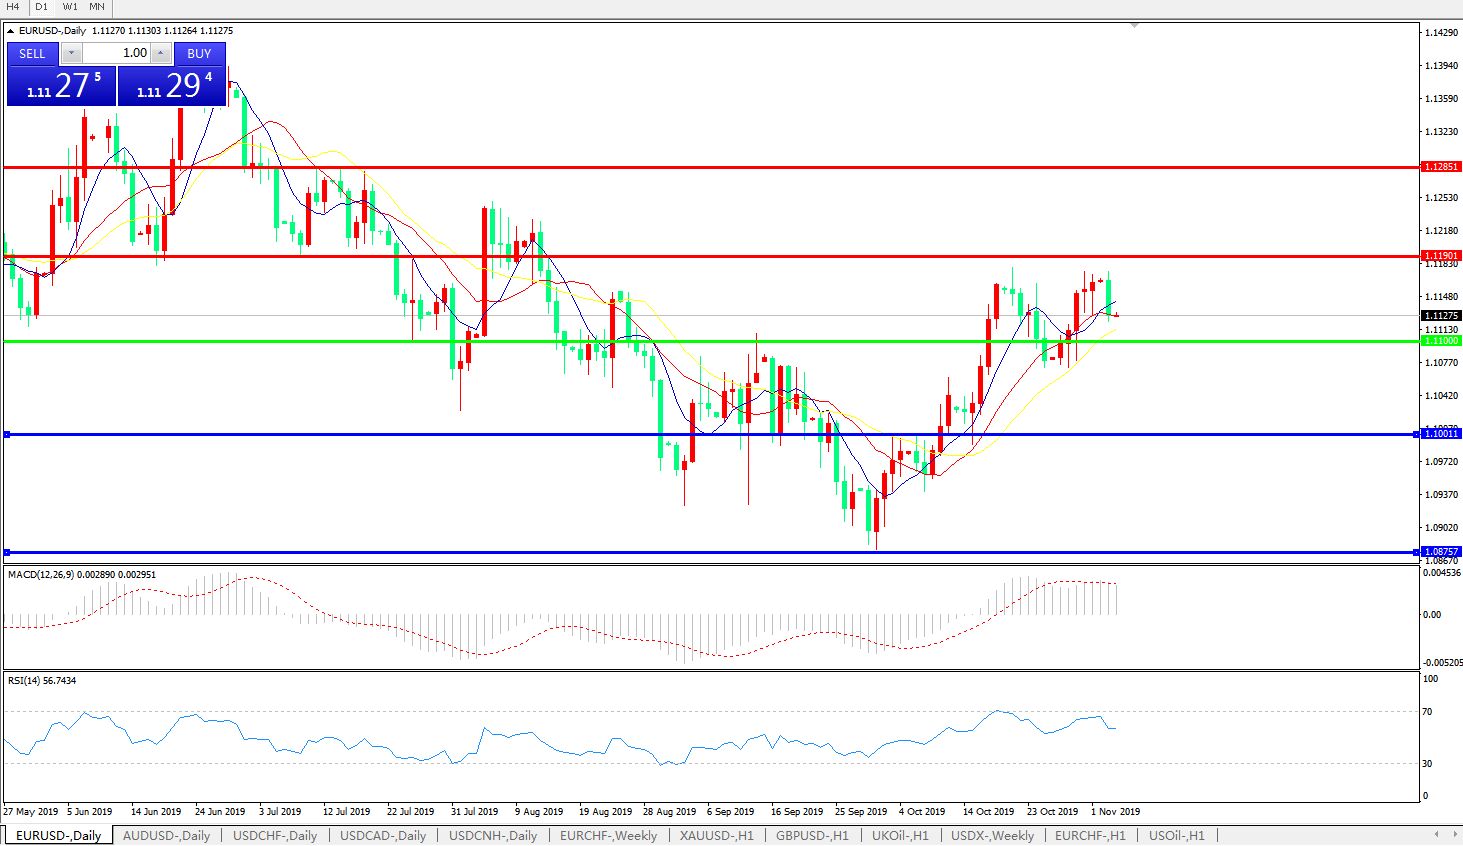Open the XAUUSD-,H1 chart tab
This screenshot has height=846, width=1463.
click(x=716, y=835)
